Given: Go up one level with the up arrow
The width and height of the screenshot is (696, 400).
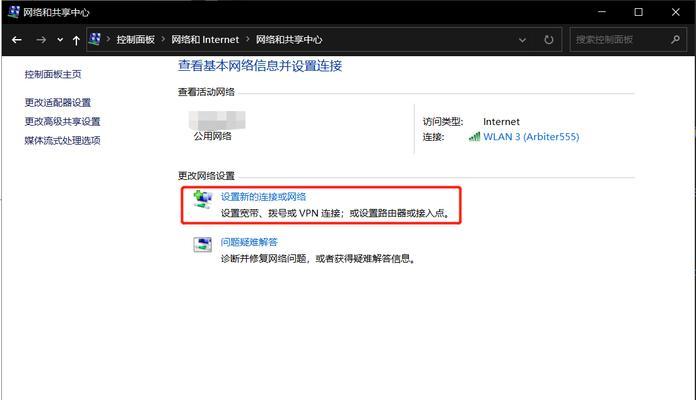Looking at the screenshot, I should [x=76, y=40].
